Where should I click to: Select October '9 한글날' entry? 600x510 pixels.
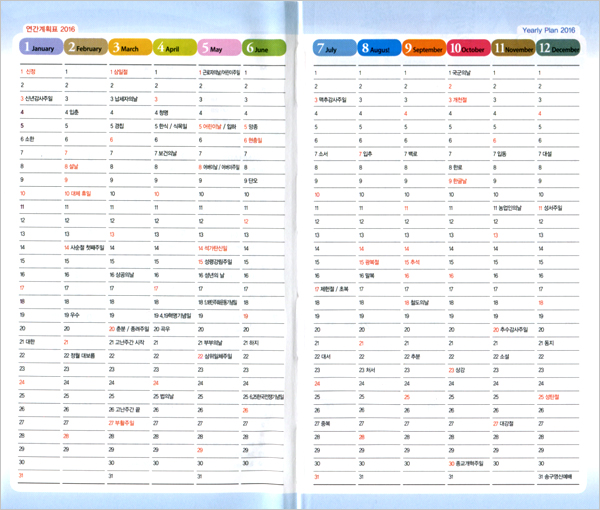click(x=458, y=181)
